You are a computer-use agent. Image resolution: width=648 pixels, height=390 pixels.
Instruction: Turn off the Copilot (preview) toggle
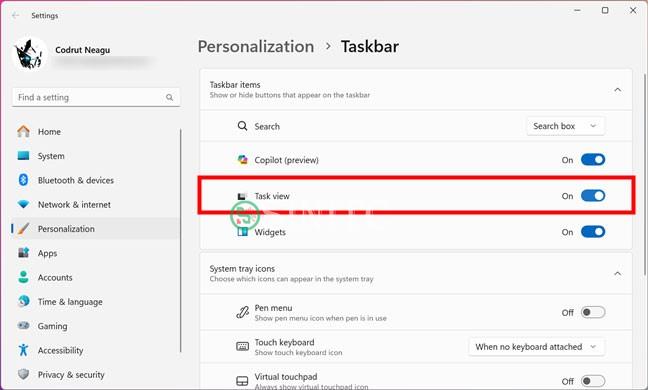click(x=593, y=159)
